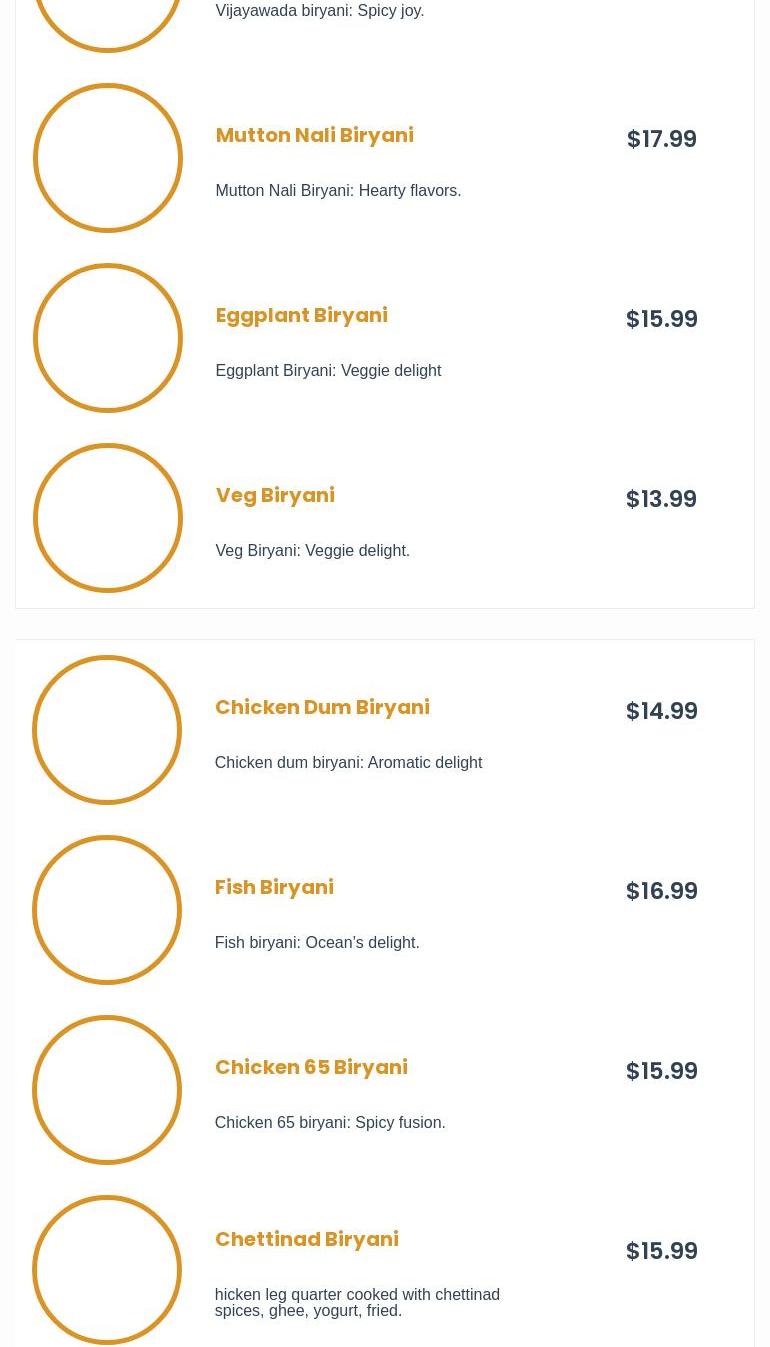Open the Chicken Dum Biryani title

(x=322, y=707)
